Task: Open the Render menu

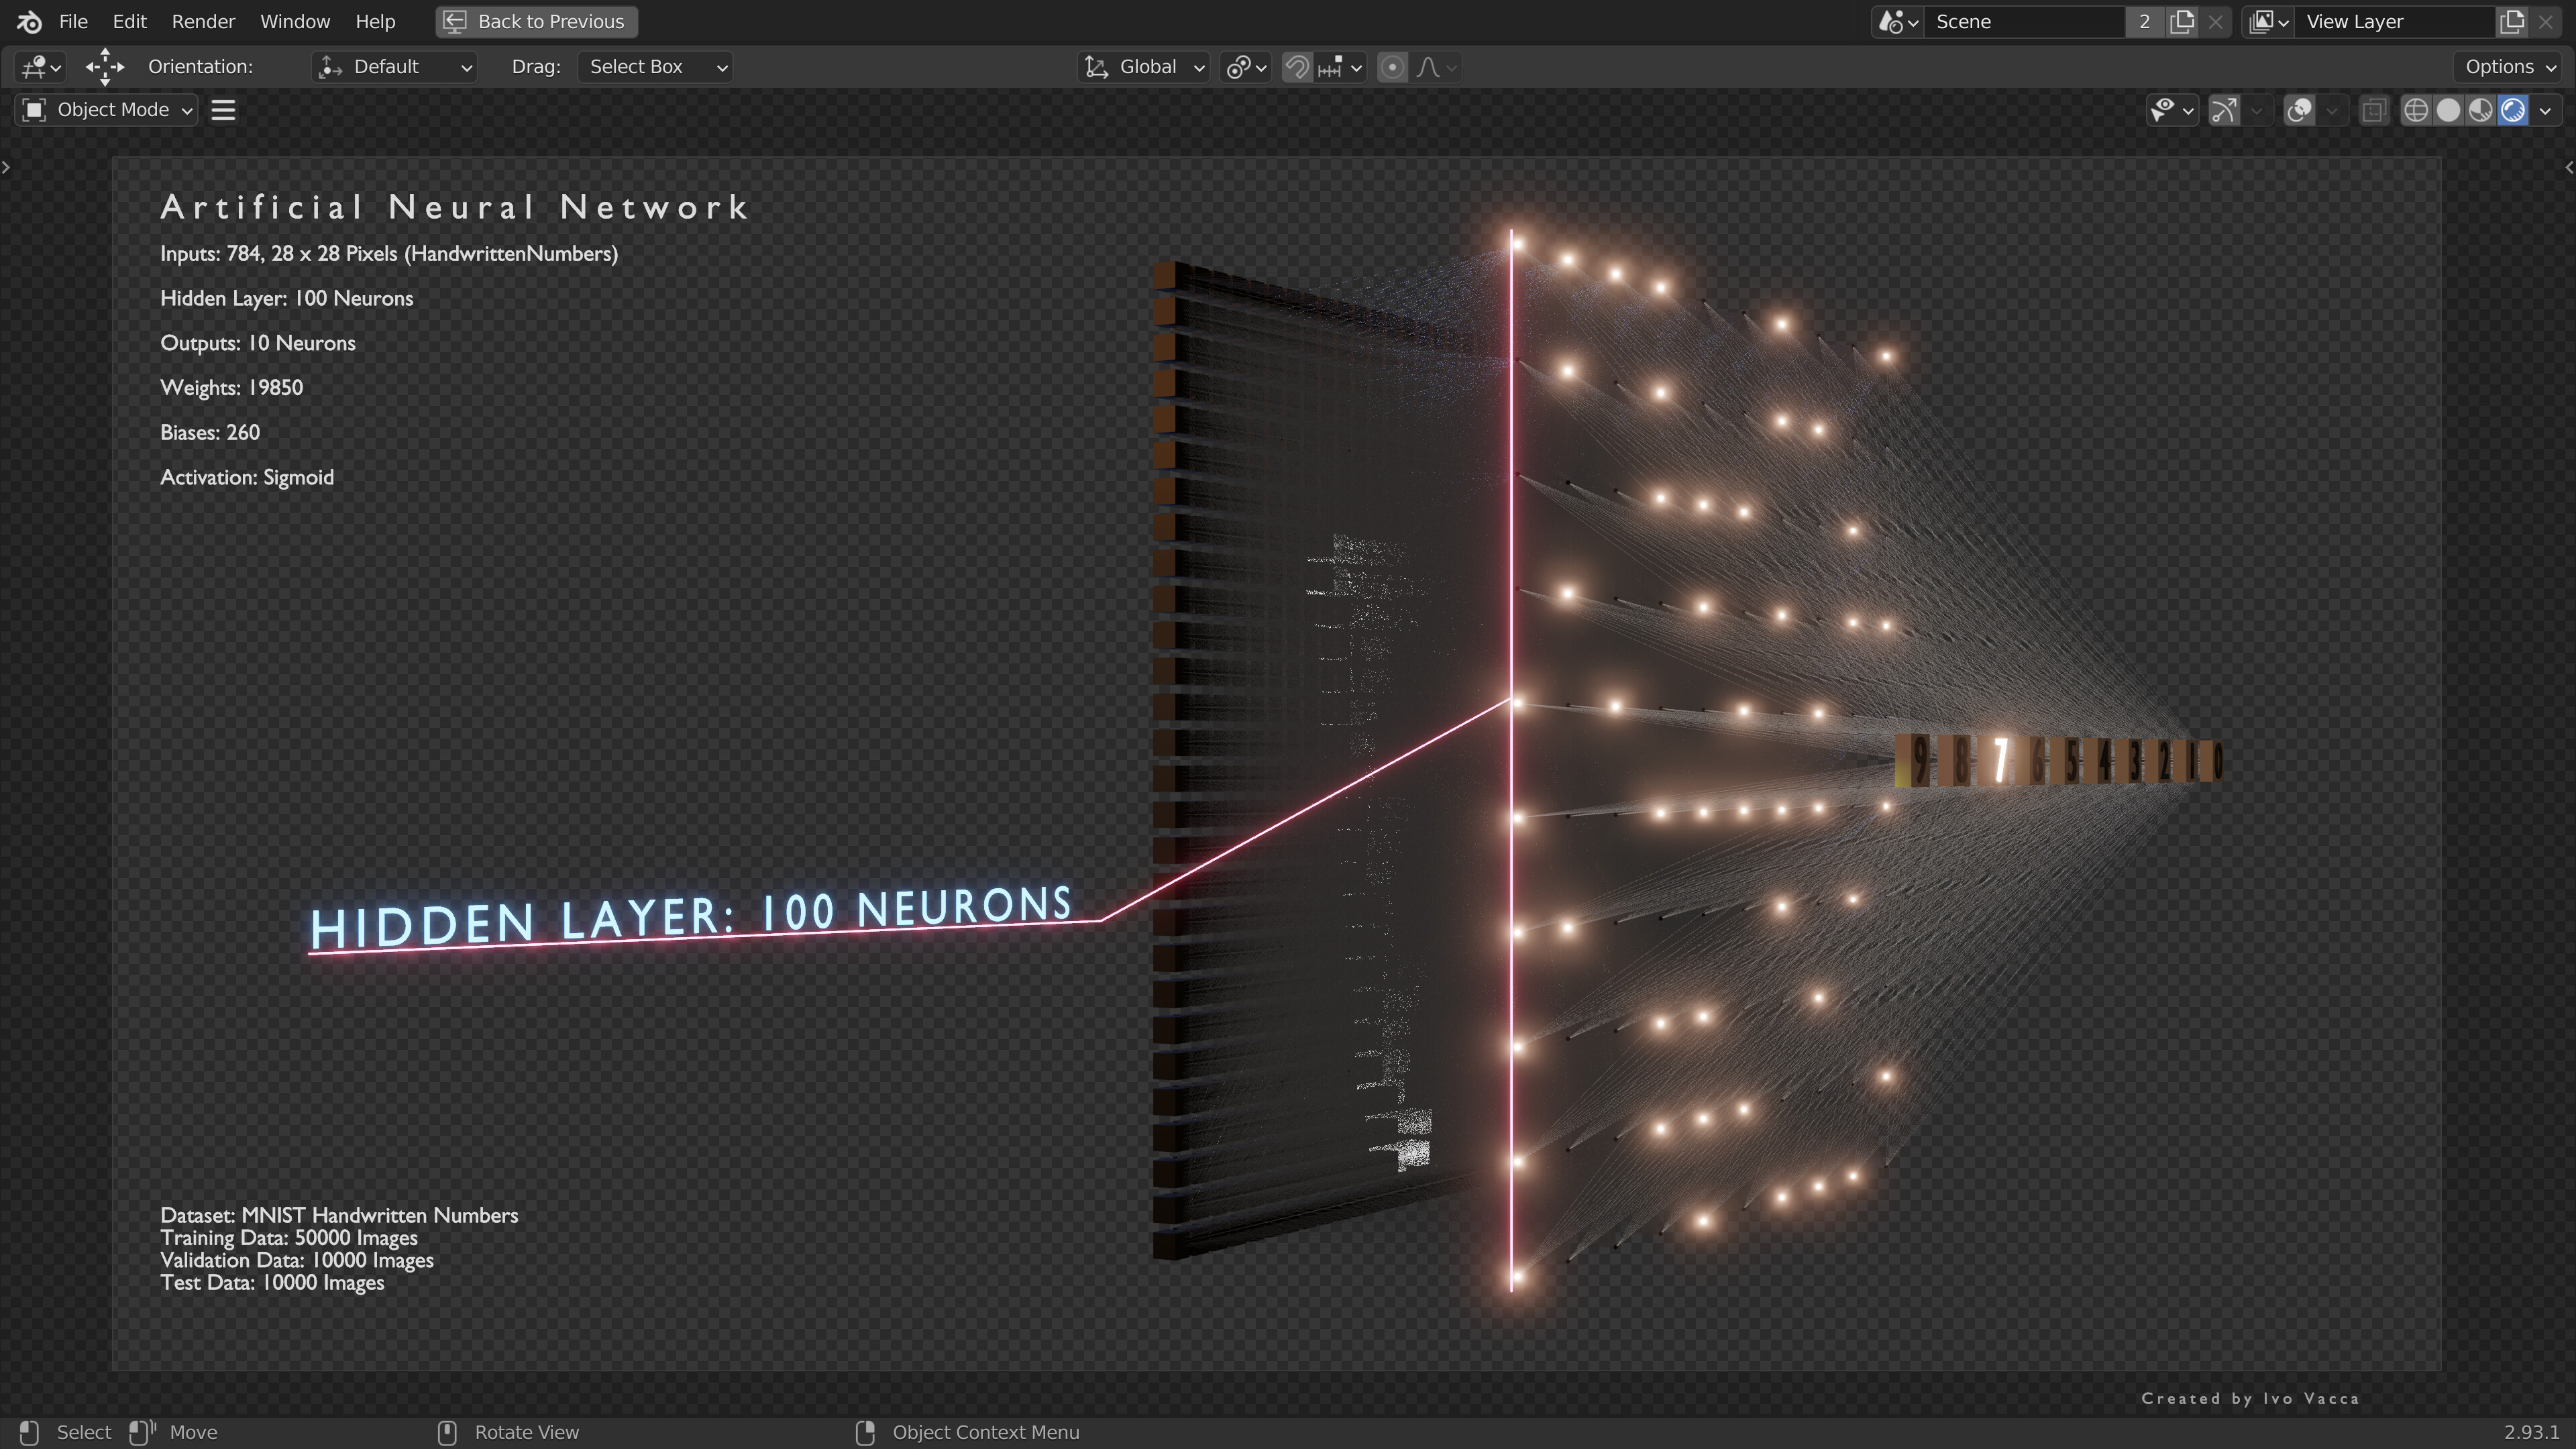Action: tap(203, 21)
